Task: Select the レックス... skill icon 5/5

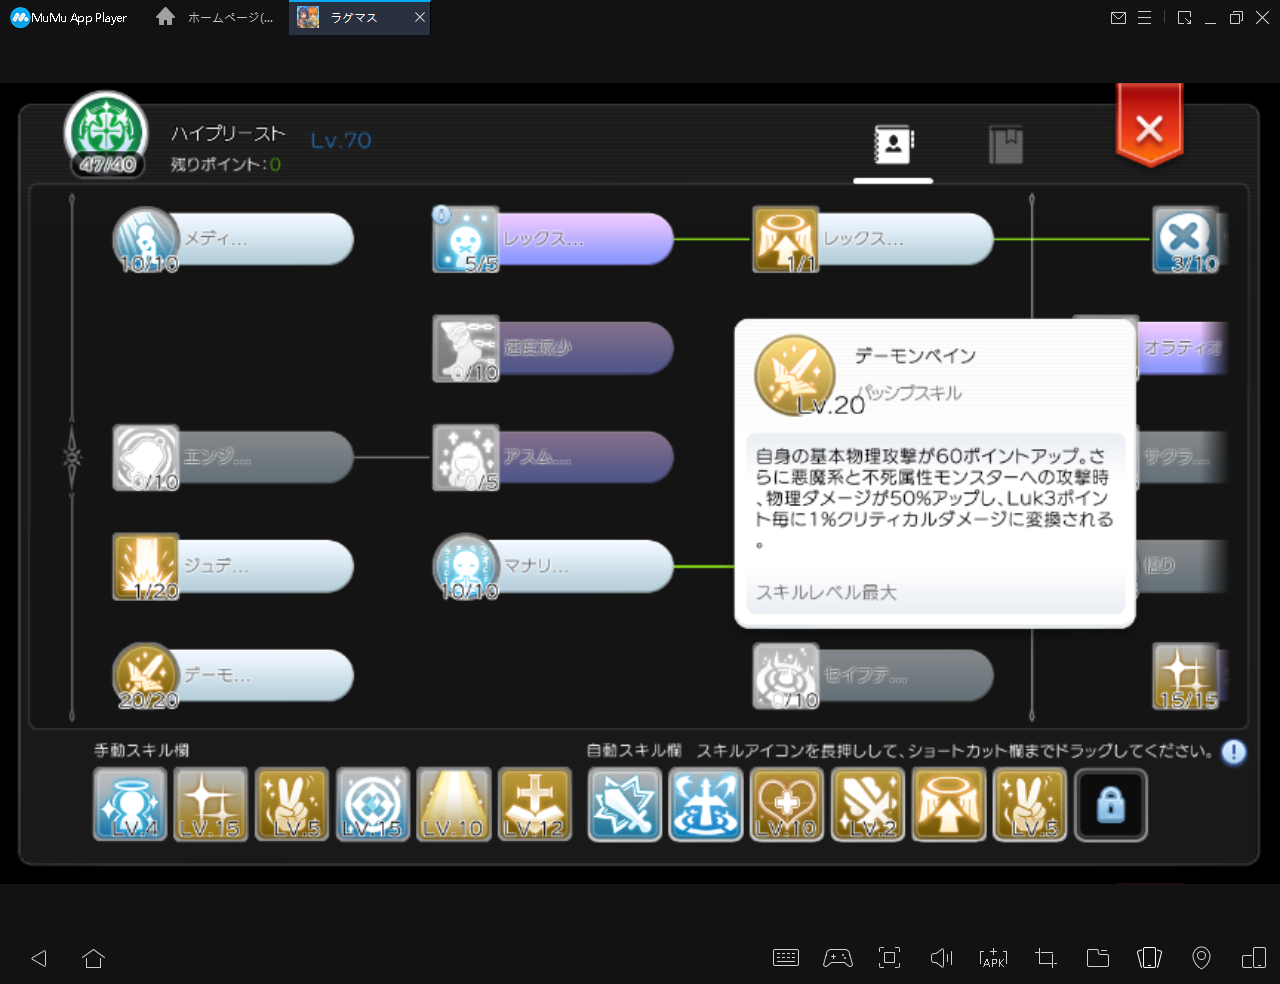Action: pyautogui.click(x=466, y=240)
